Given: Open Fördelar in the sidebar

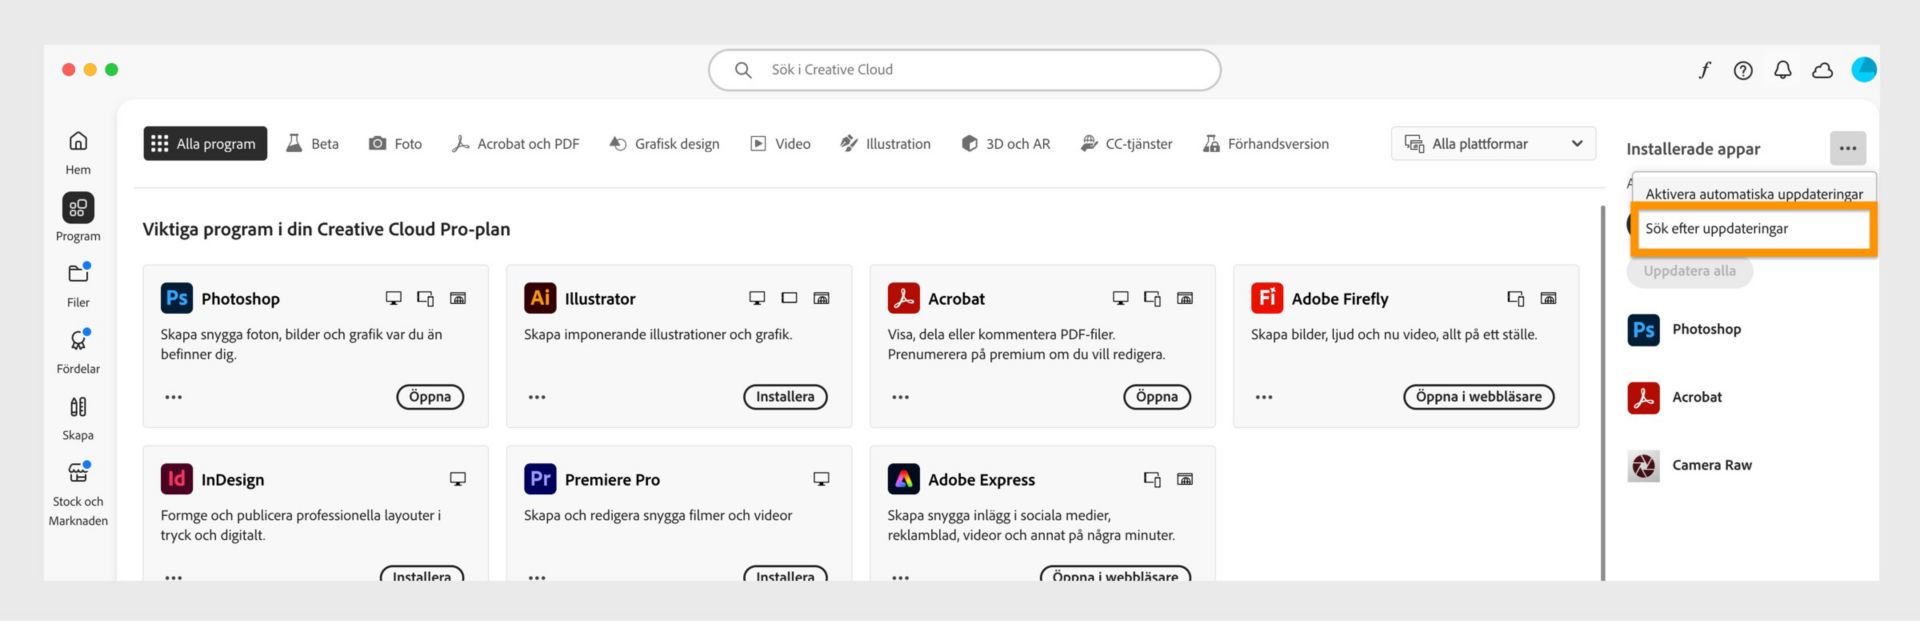Looking at the screenshot, I should pyautogui.click(x=78, y=351).
